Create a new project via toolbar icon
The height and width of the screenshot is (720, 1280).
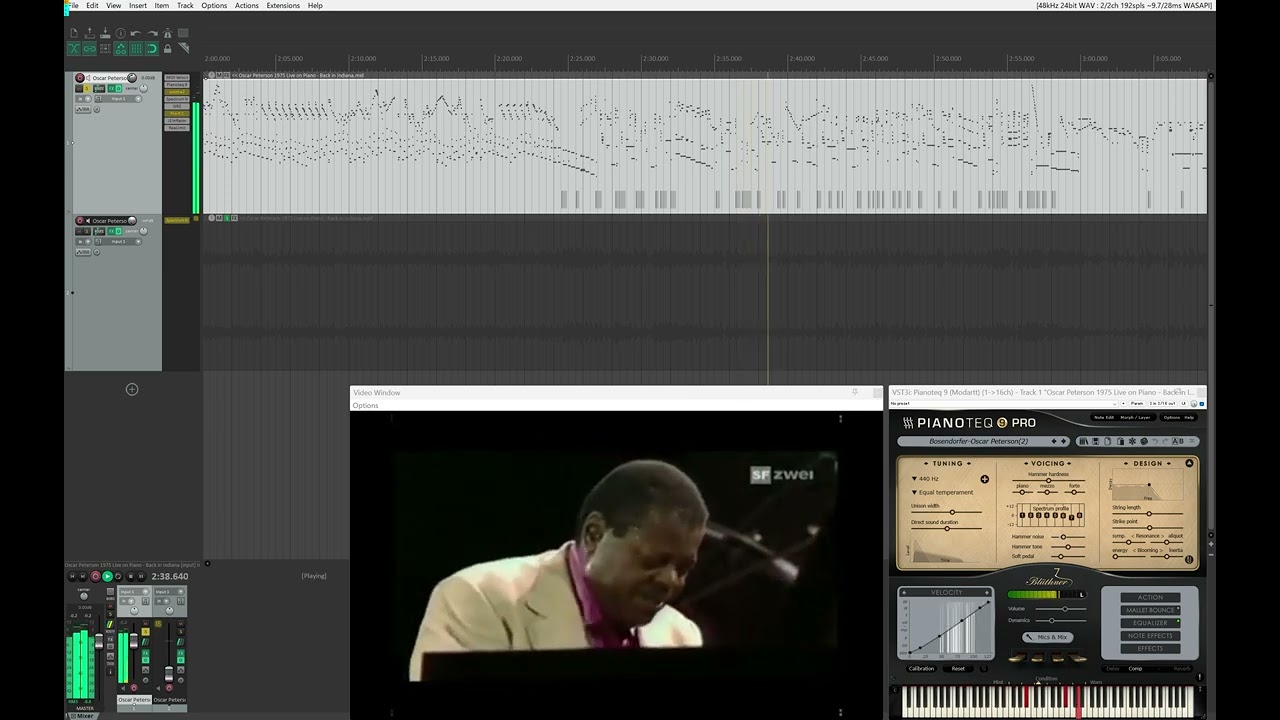(73, 33)
